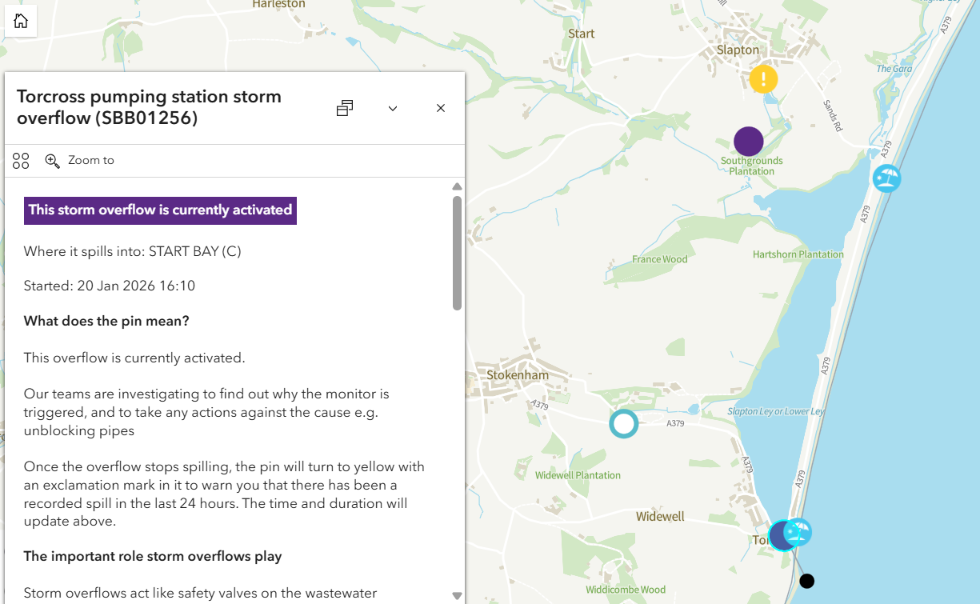Click the beach umbrella icon near Sands Rd
This screenshot has height=604, width=980.
click(886, 178)
